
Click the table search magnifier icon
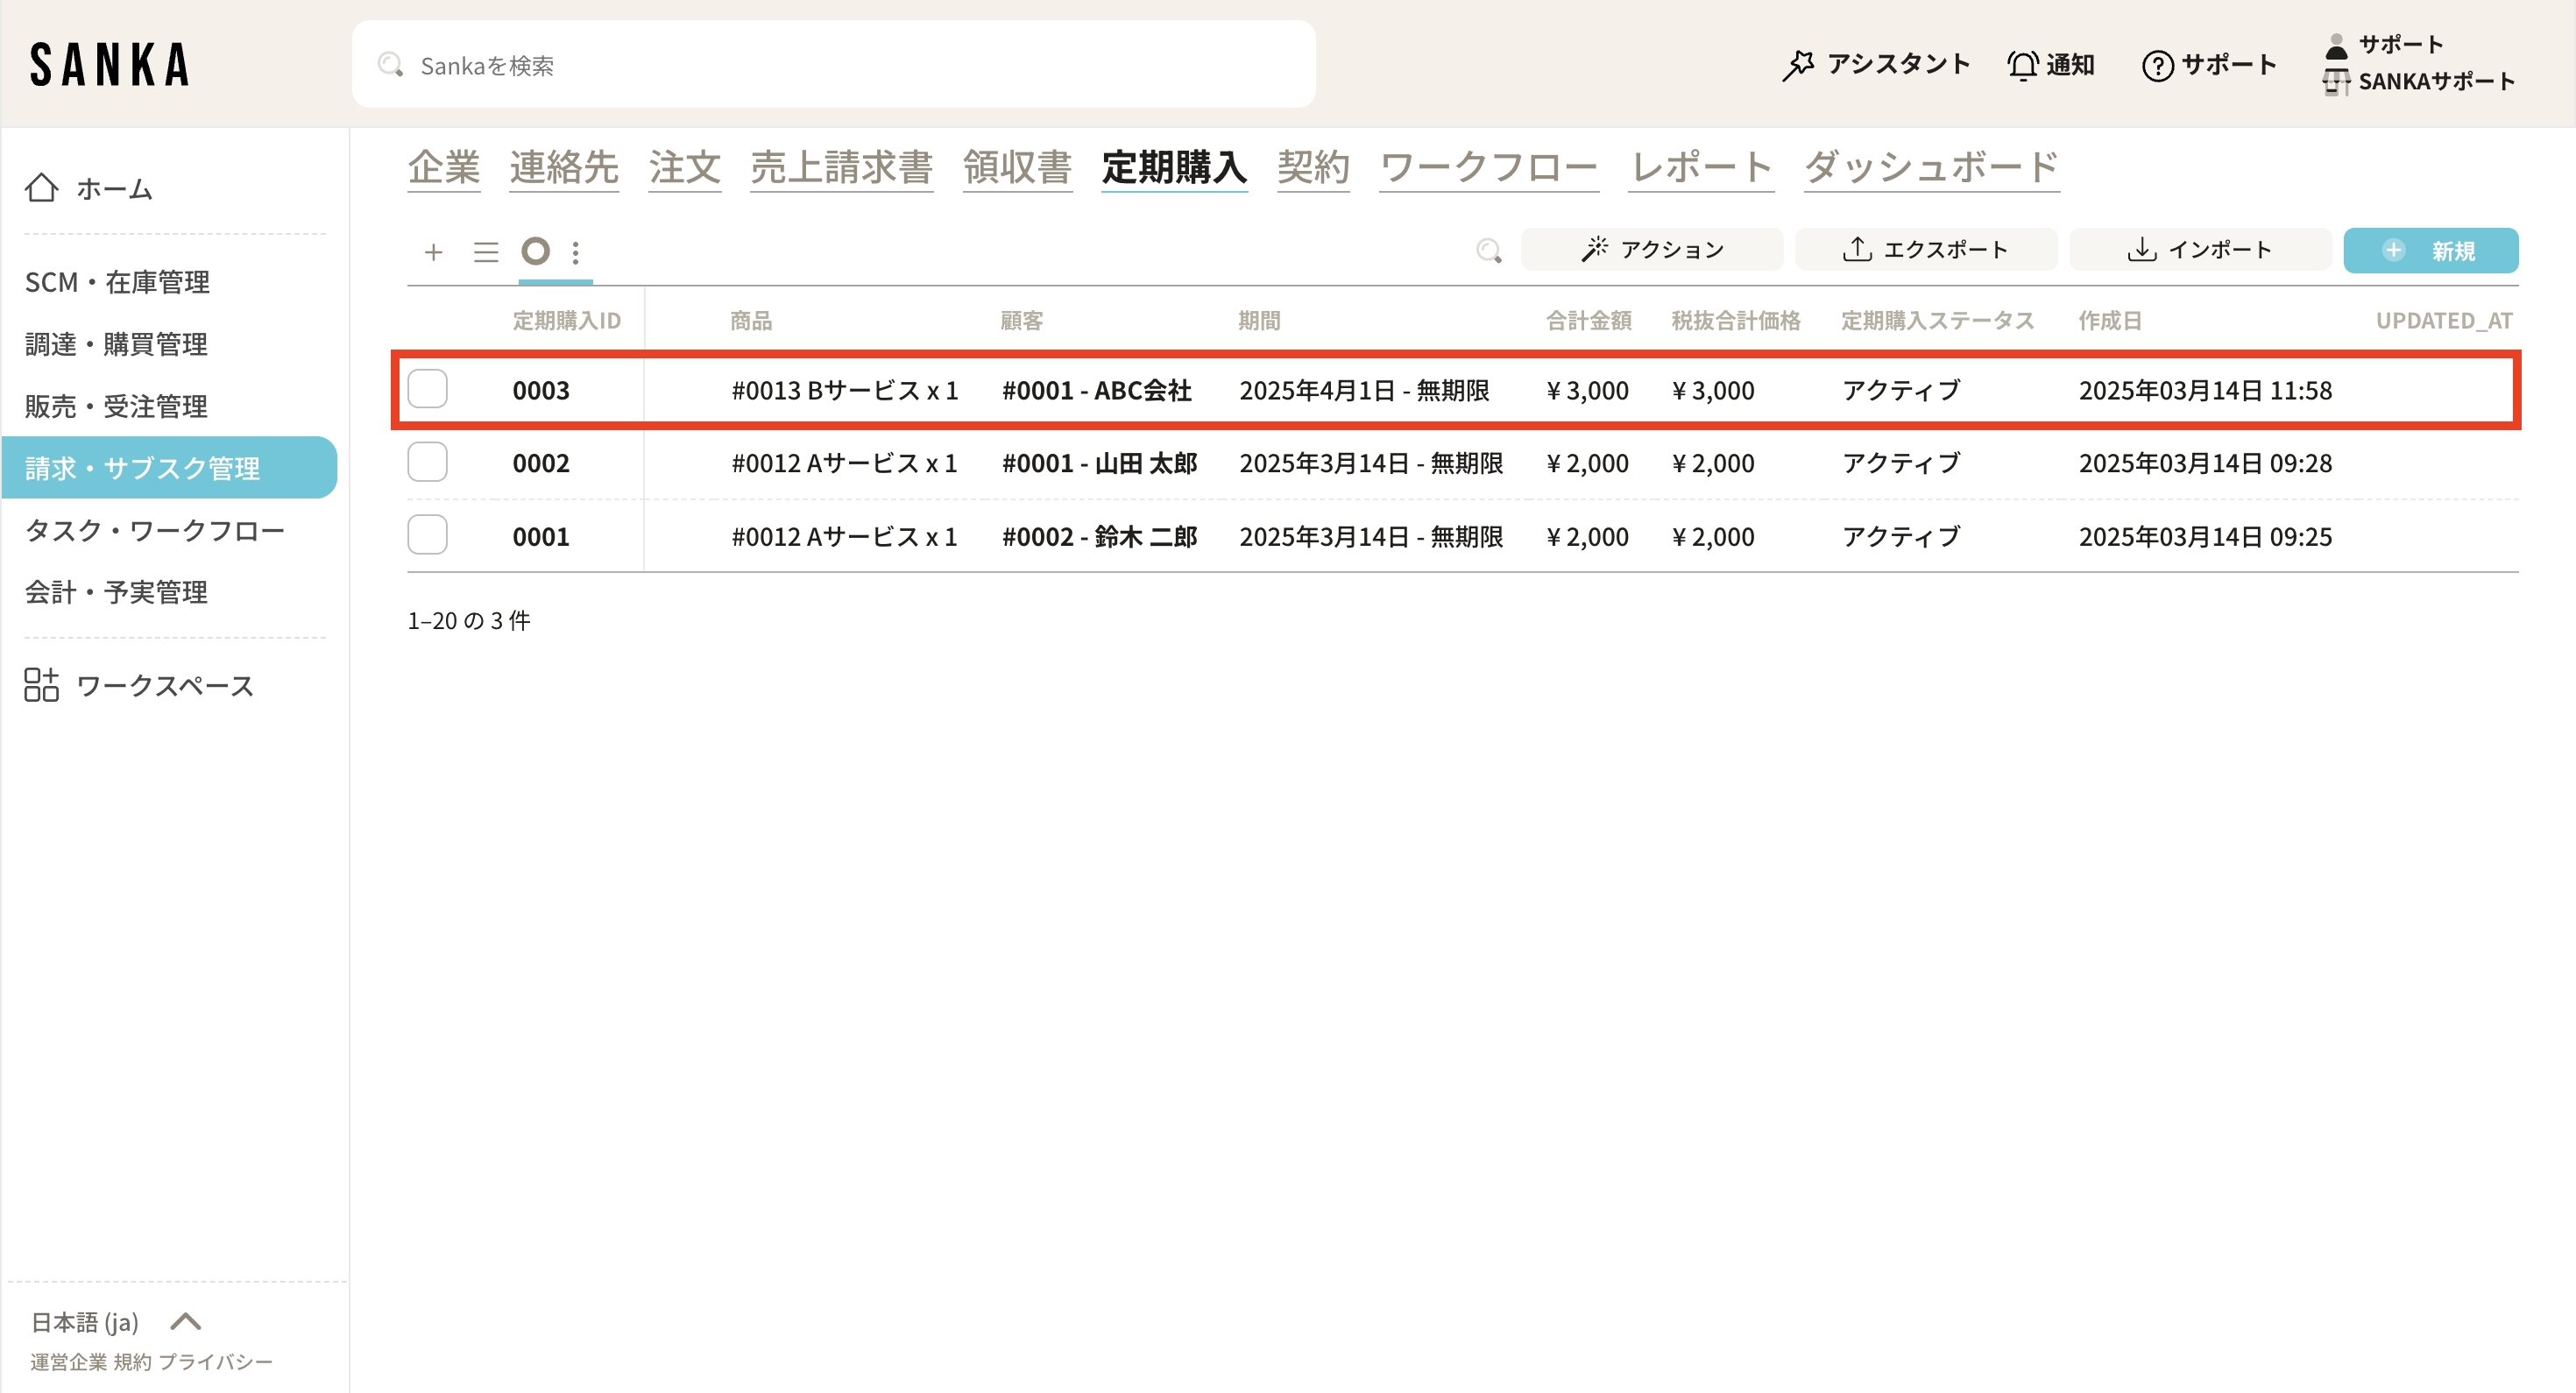click(1489, 250)
